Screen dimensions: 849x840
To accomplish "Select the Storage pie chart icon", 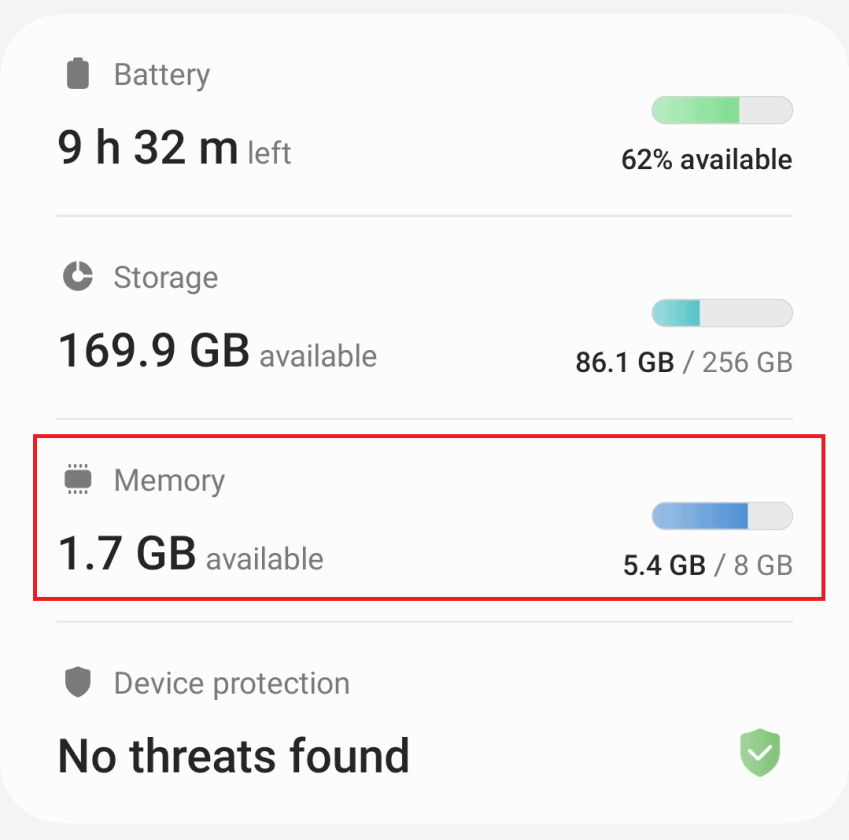I will [76, 277].
